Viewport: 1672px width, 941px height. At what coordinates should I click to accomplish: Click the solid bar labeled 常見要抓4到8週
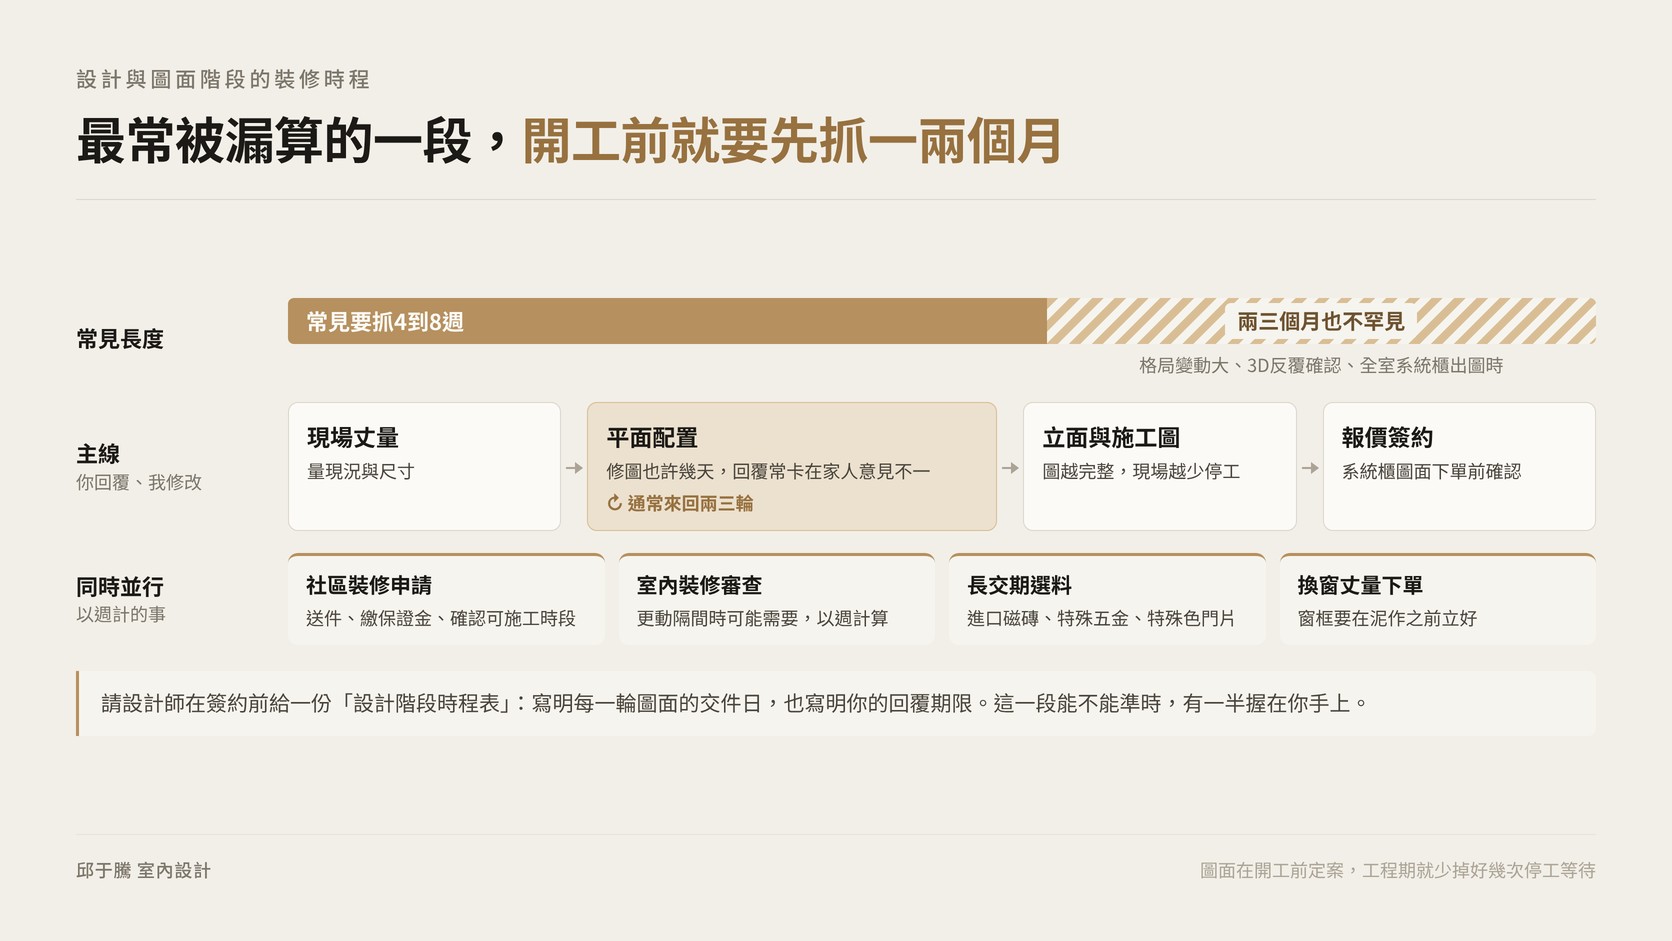click(667, 321)
